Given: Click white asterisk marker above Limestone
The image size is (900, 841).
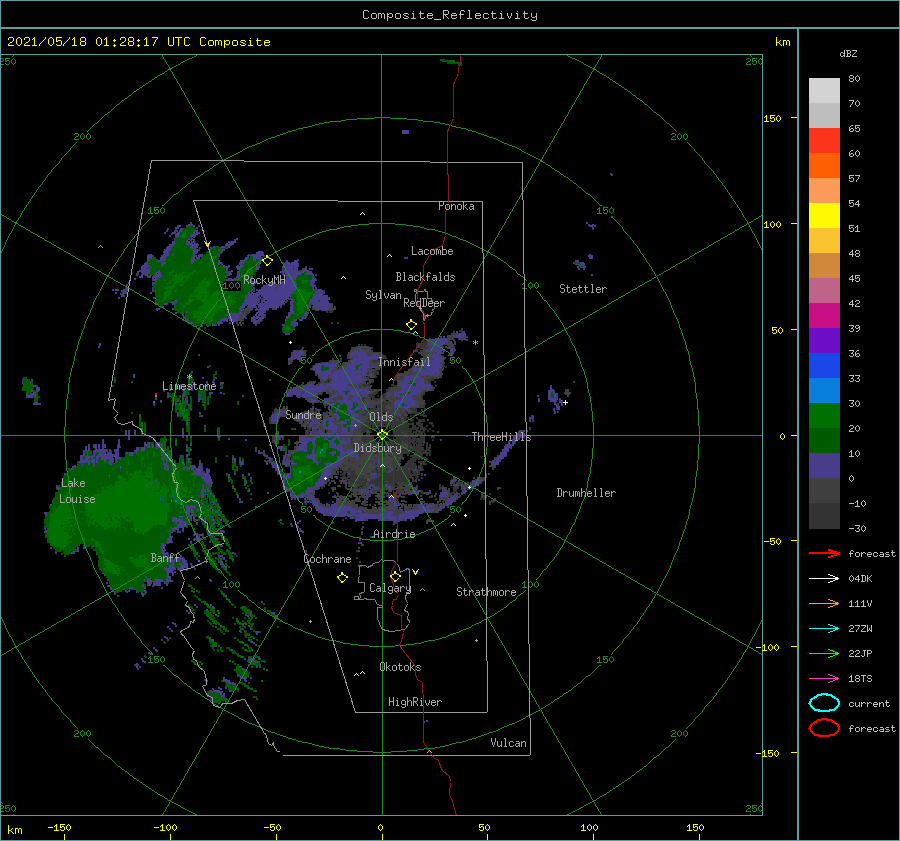Looking at the screenshot, I should pyautogui.click(x=189, y=377).
